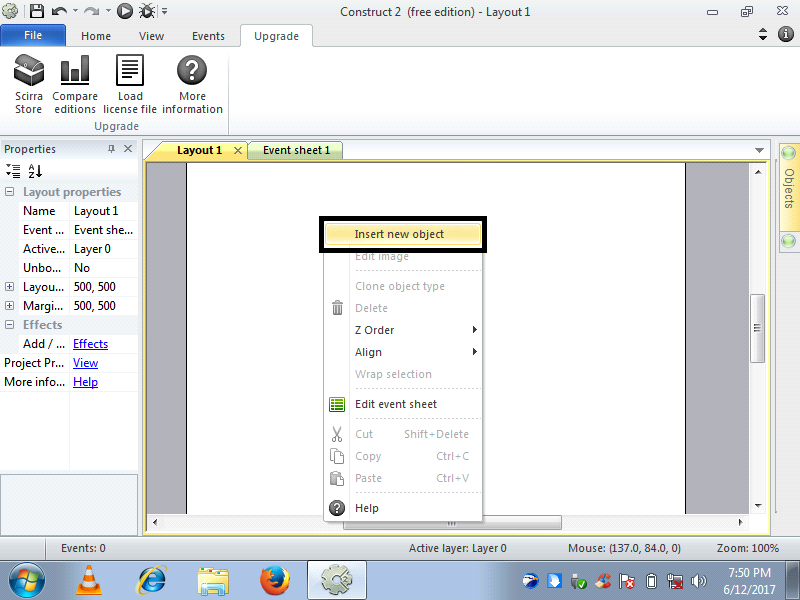The height and width of the screenshot is (600, 800).
Task: Click the horizontal scrollbar right arrow
Action: click(740, 522)
